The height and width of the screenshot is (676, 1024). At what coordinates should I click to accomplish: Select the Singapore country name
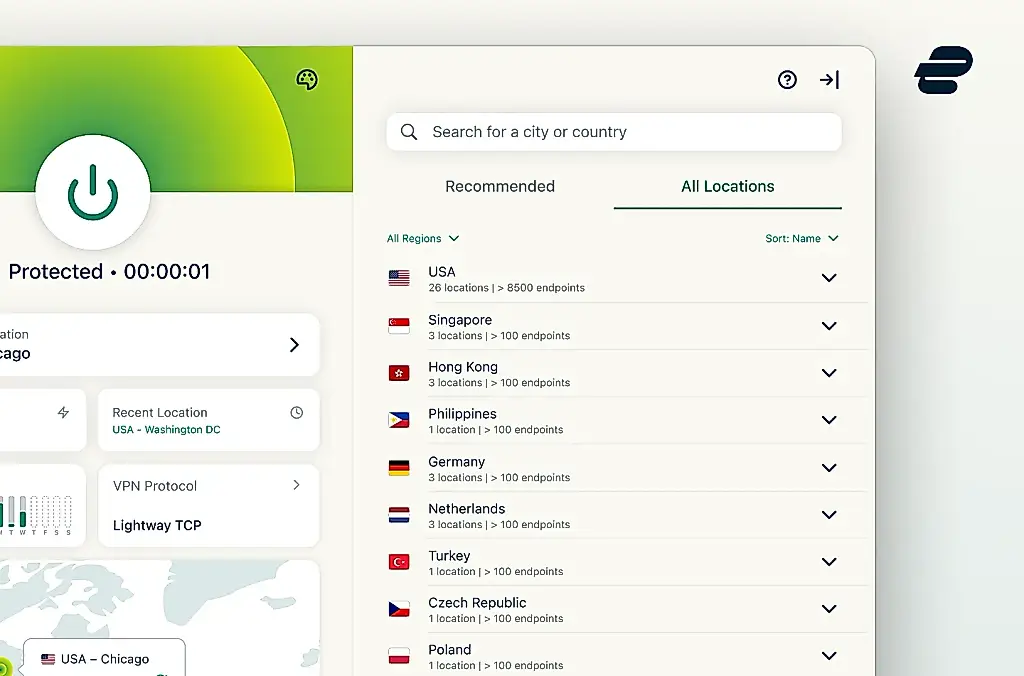click(x=460, y=320)
